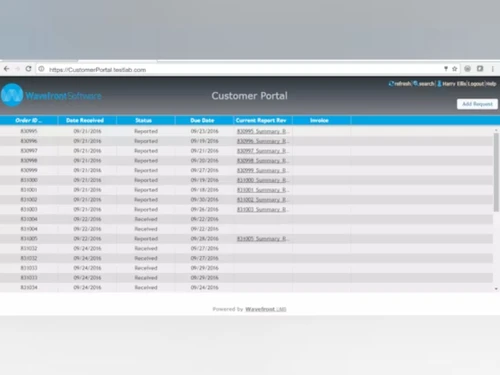Click the round extension icon beside the address bar
Image resolution: width=500 pixels, height=375 pixels.
(467, 69)
